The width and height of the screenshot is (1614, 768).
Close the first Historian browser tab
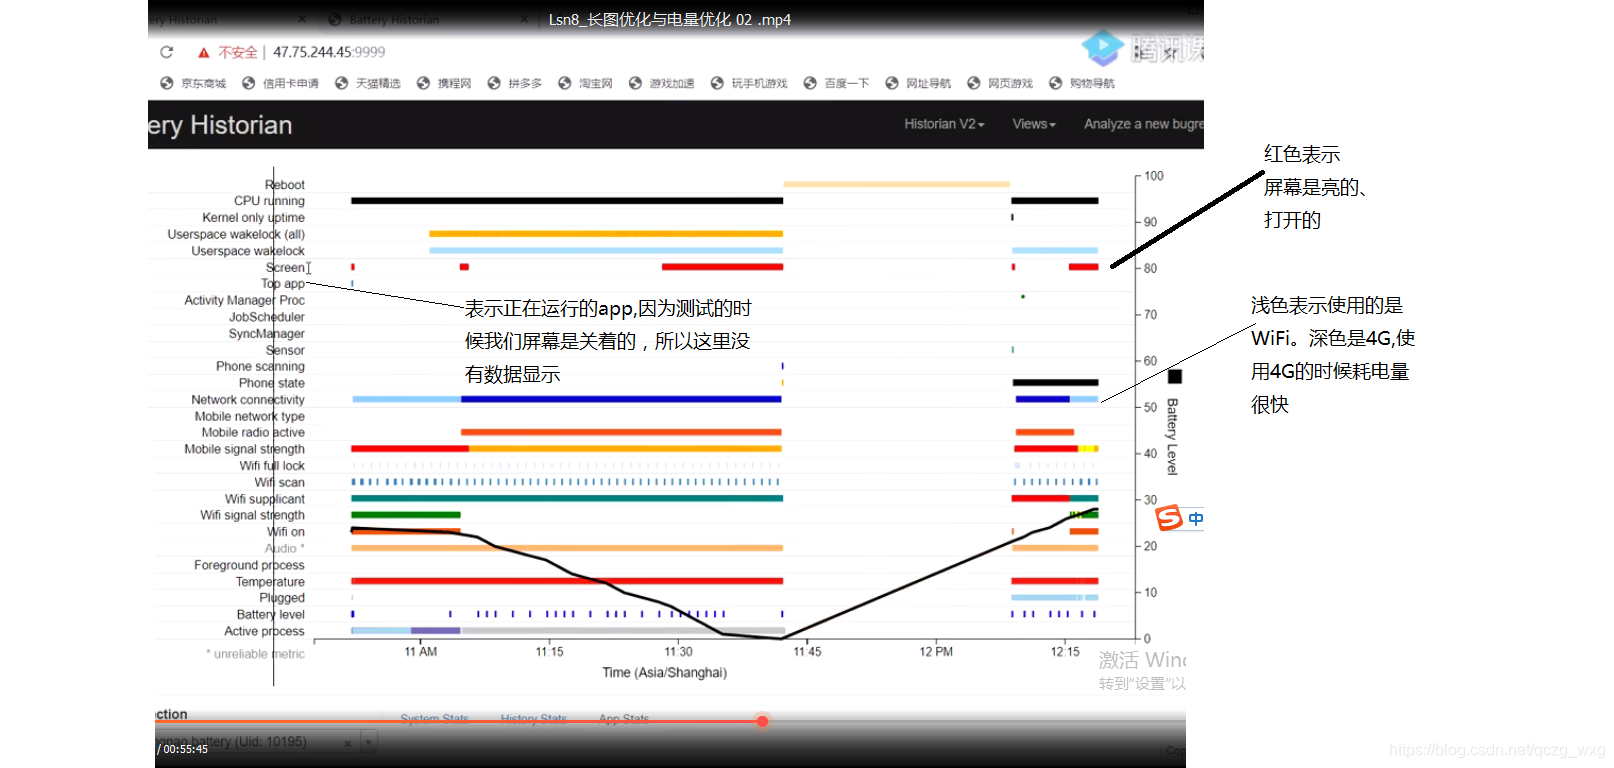tap(302, 19)
